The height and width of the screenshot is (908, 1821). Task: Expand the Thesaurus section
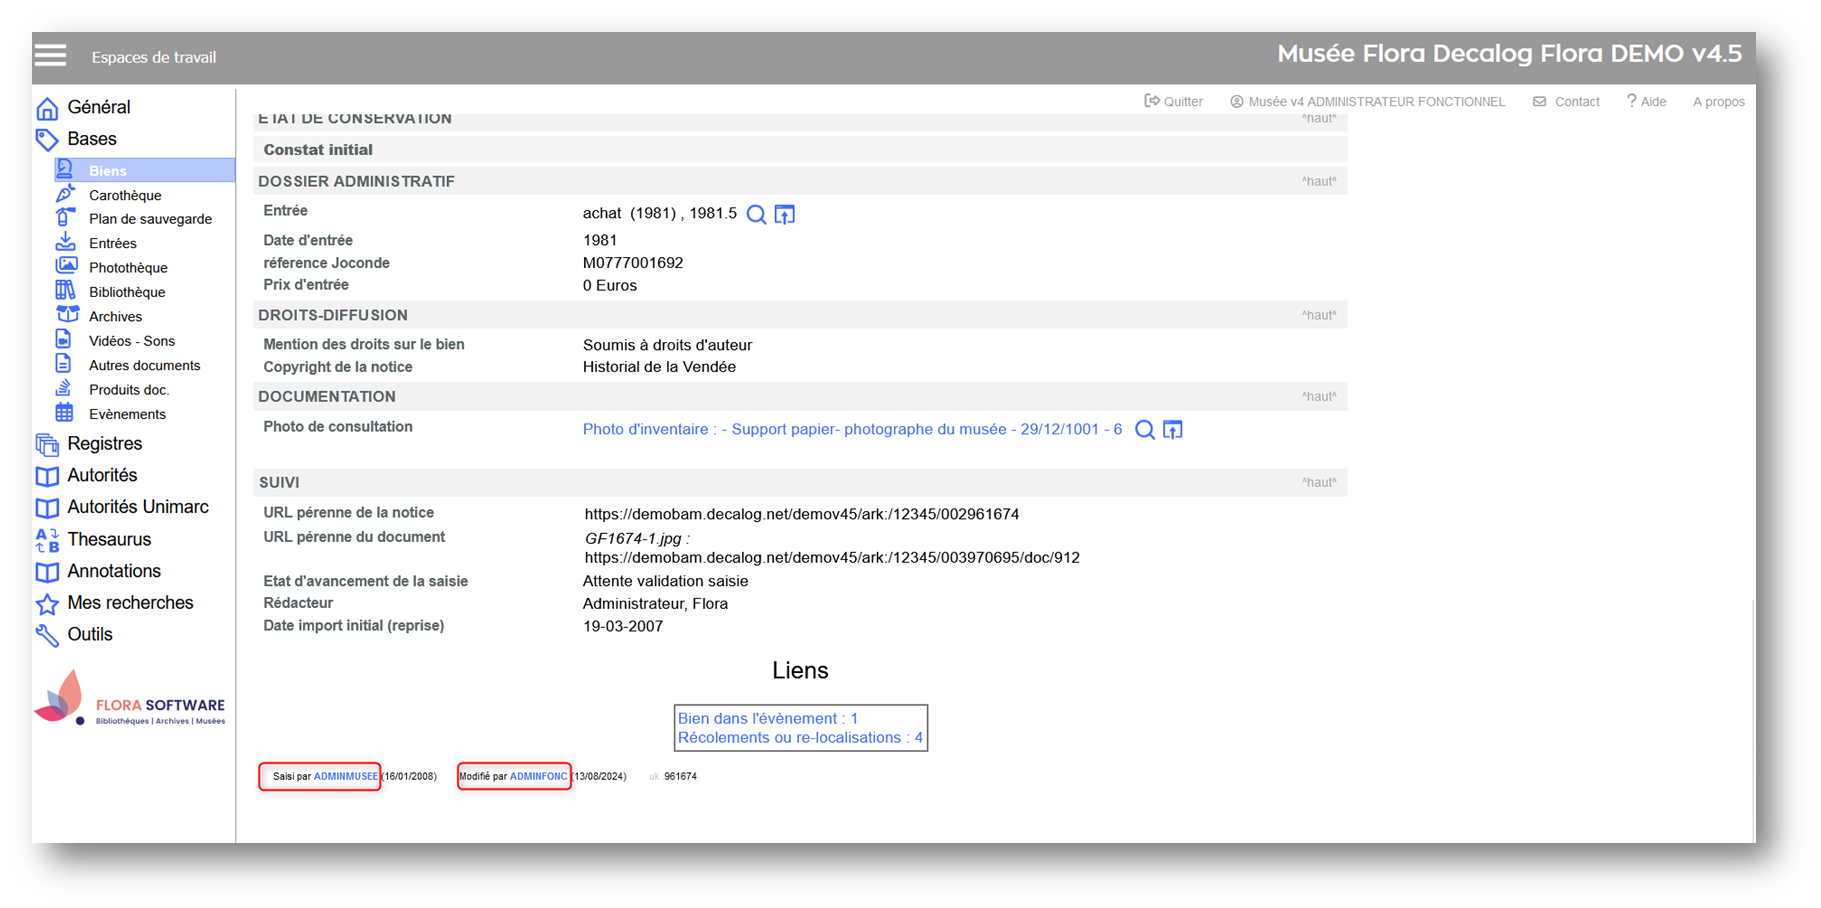108,539
